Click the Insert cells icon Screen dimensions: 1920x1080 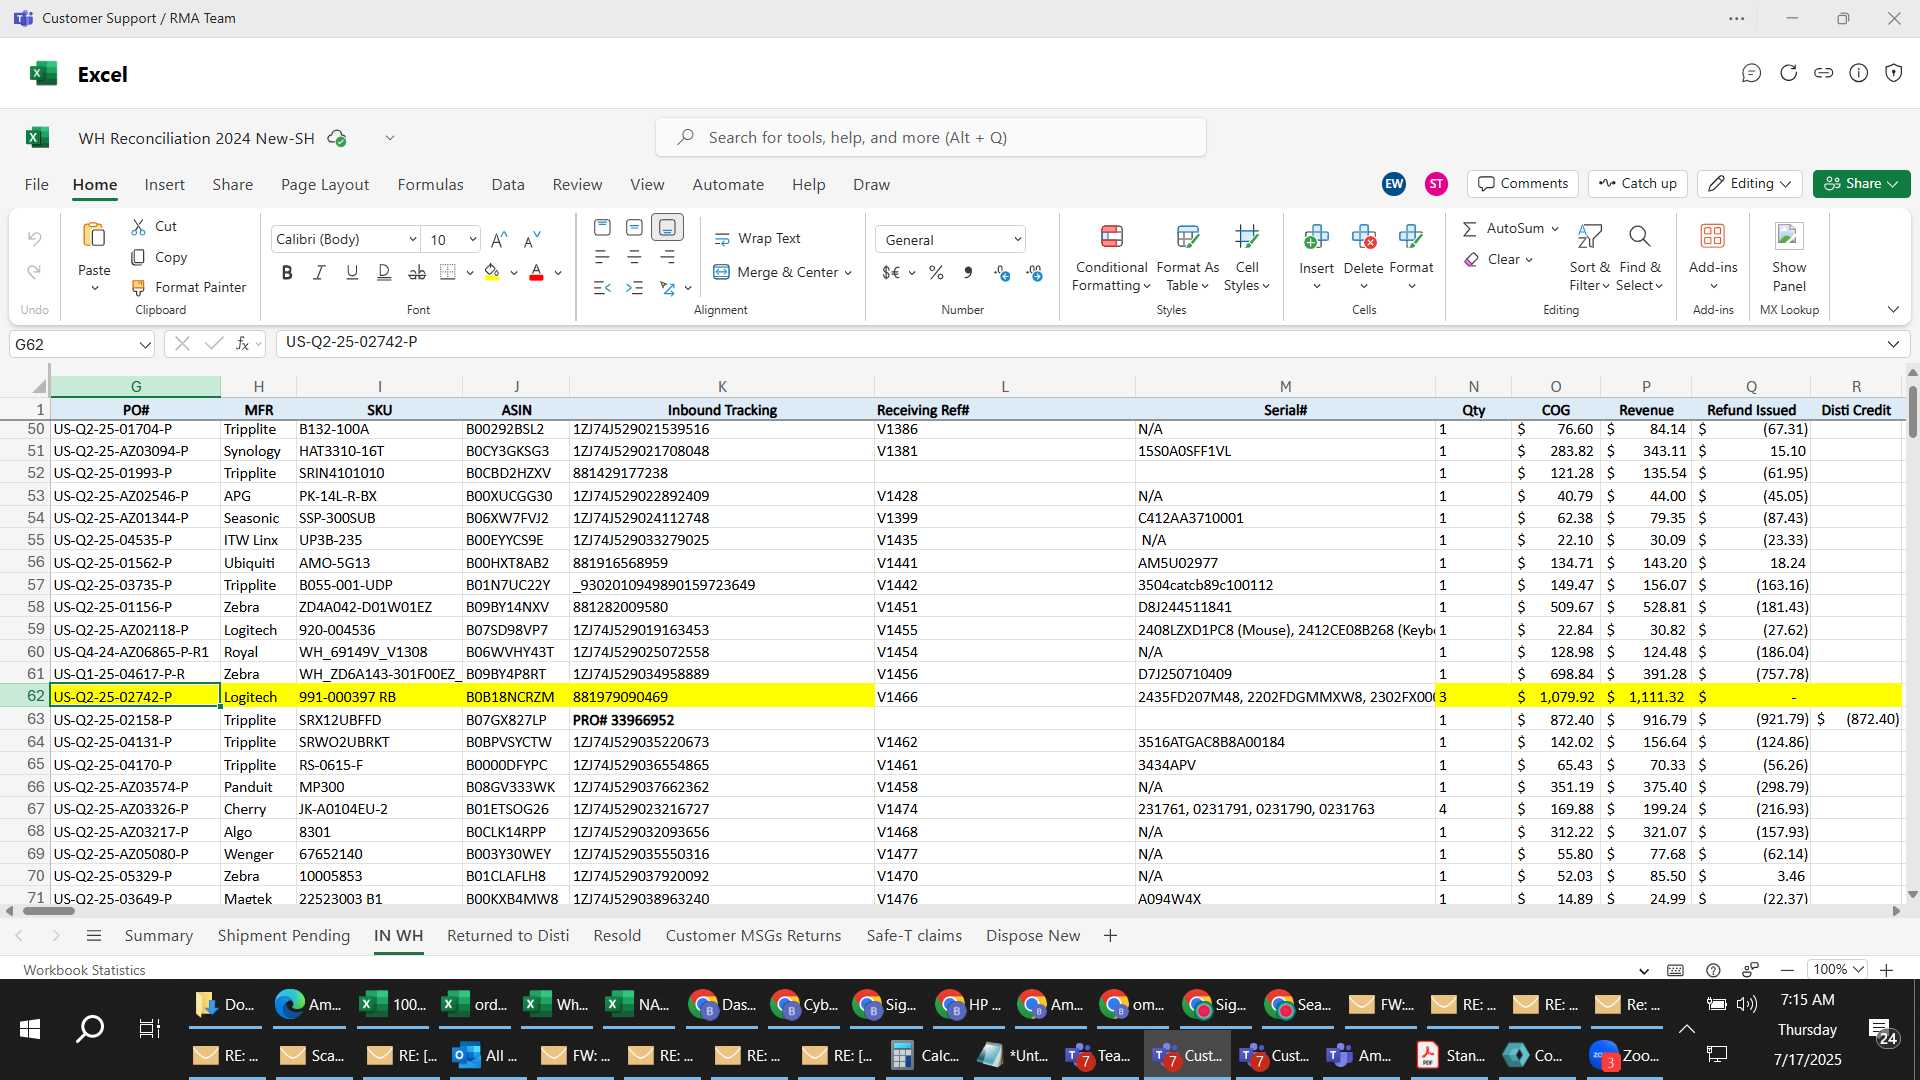click(x=1316, y=237)
